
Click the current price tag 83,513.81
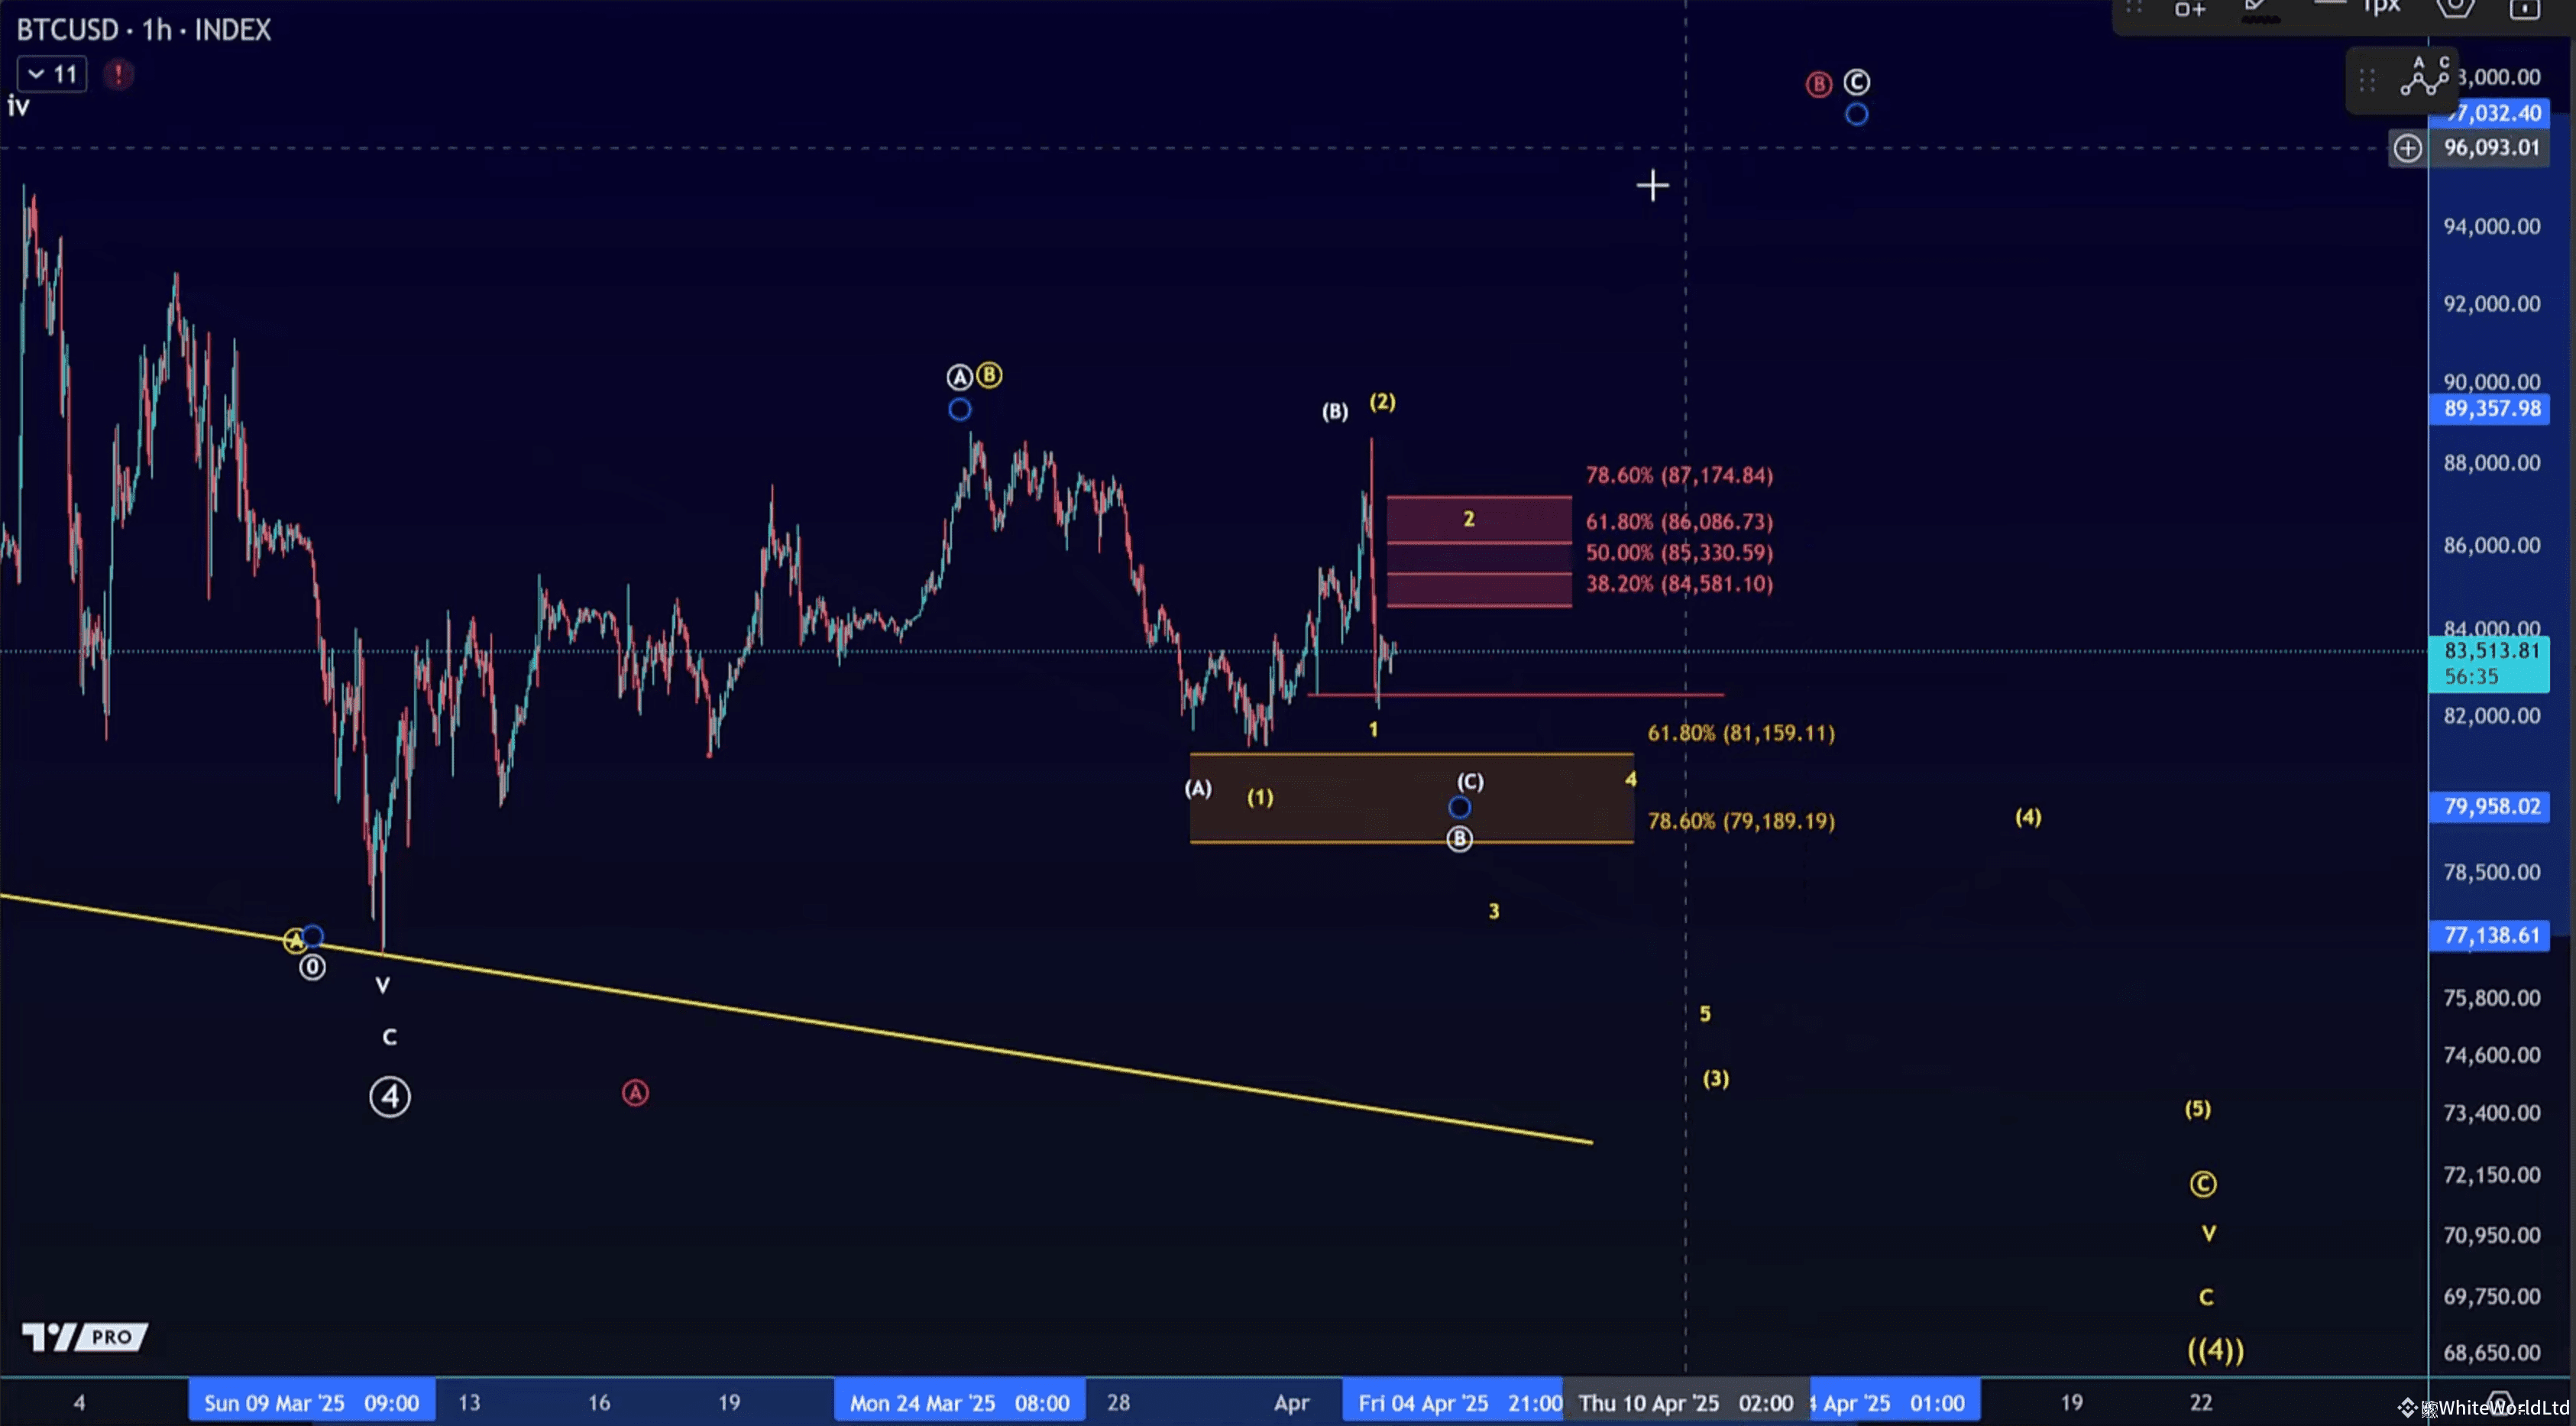point(2489,664)
